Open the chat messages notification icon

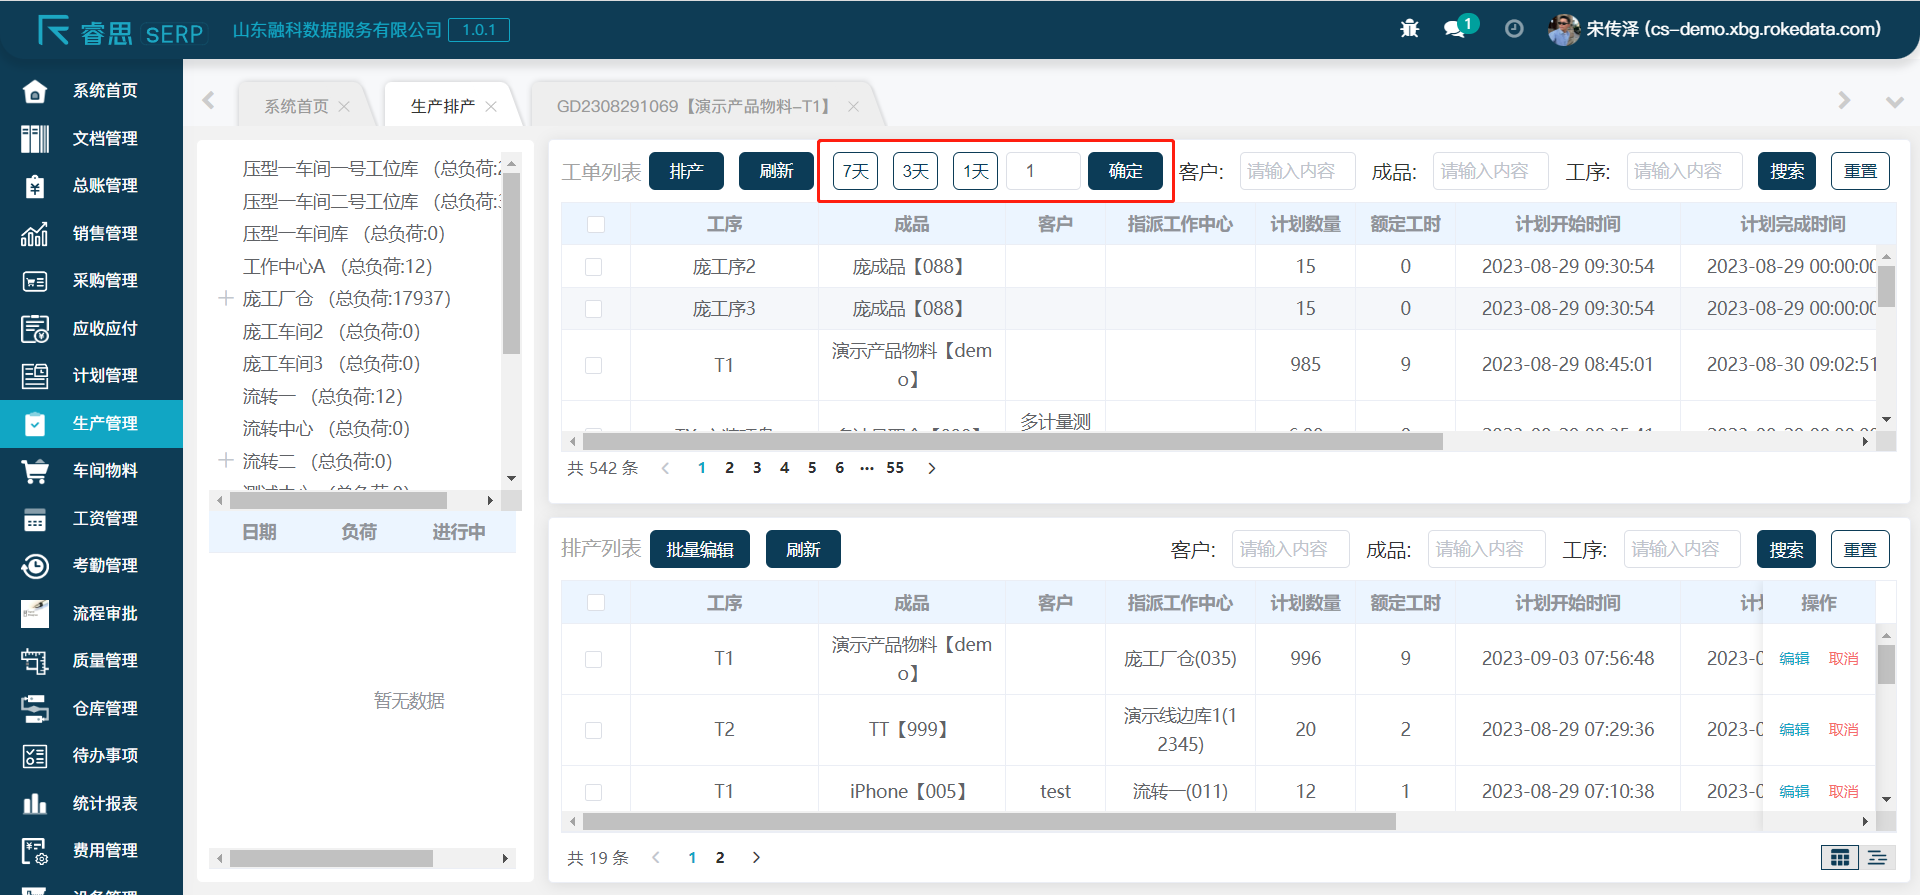click(1455, 29)
